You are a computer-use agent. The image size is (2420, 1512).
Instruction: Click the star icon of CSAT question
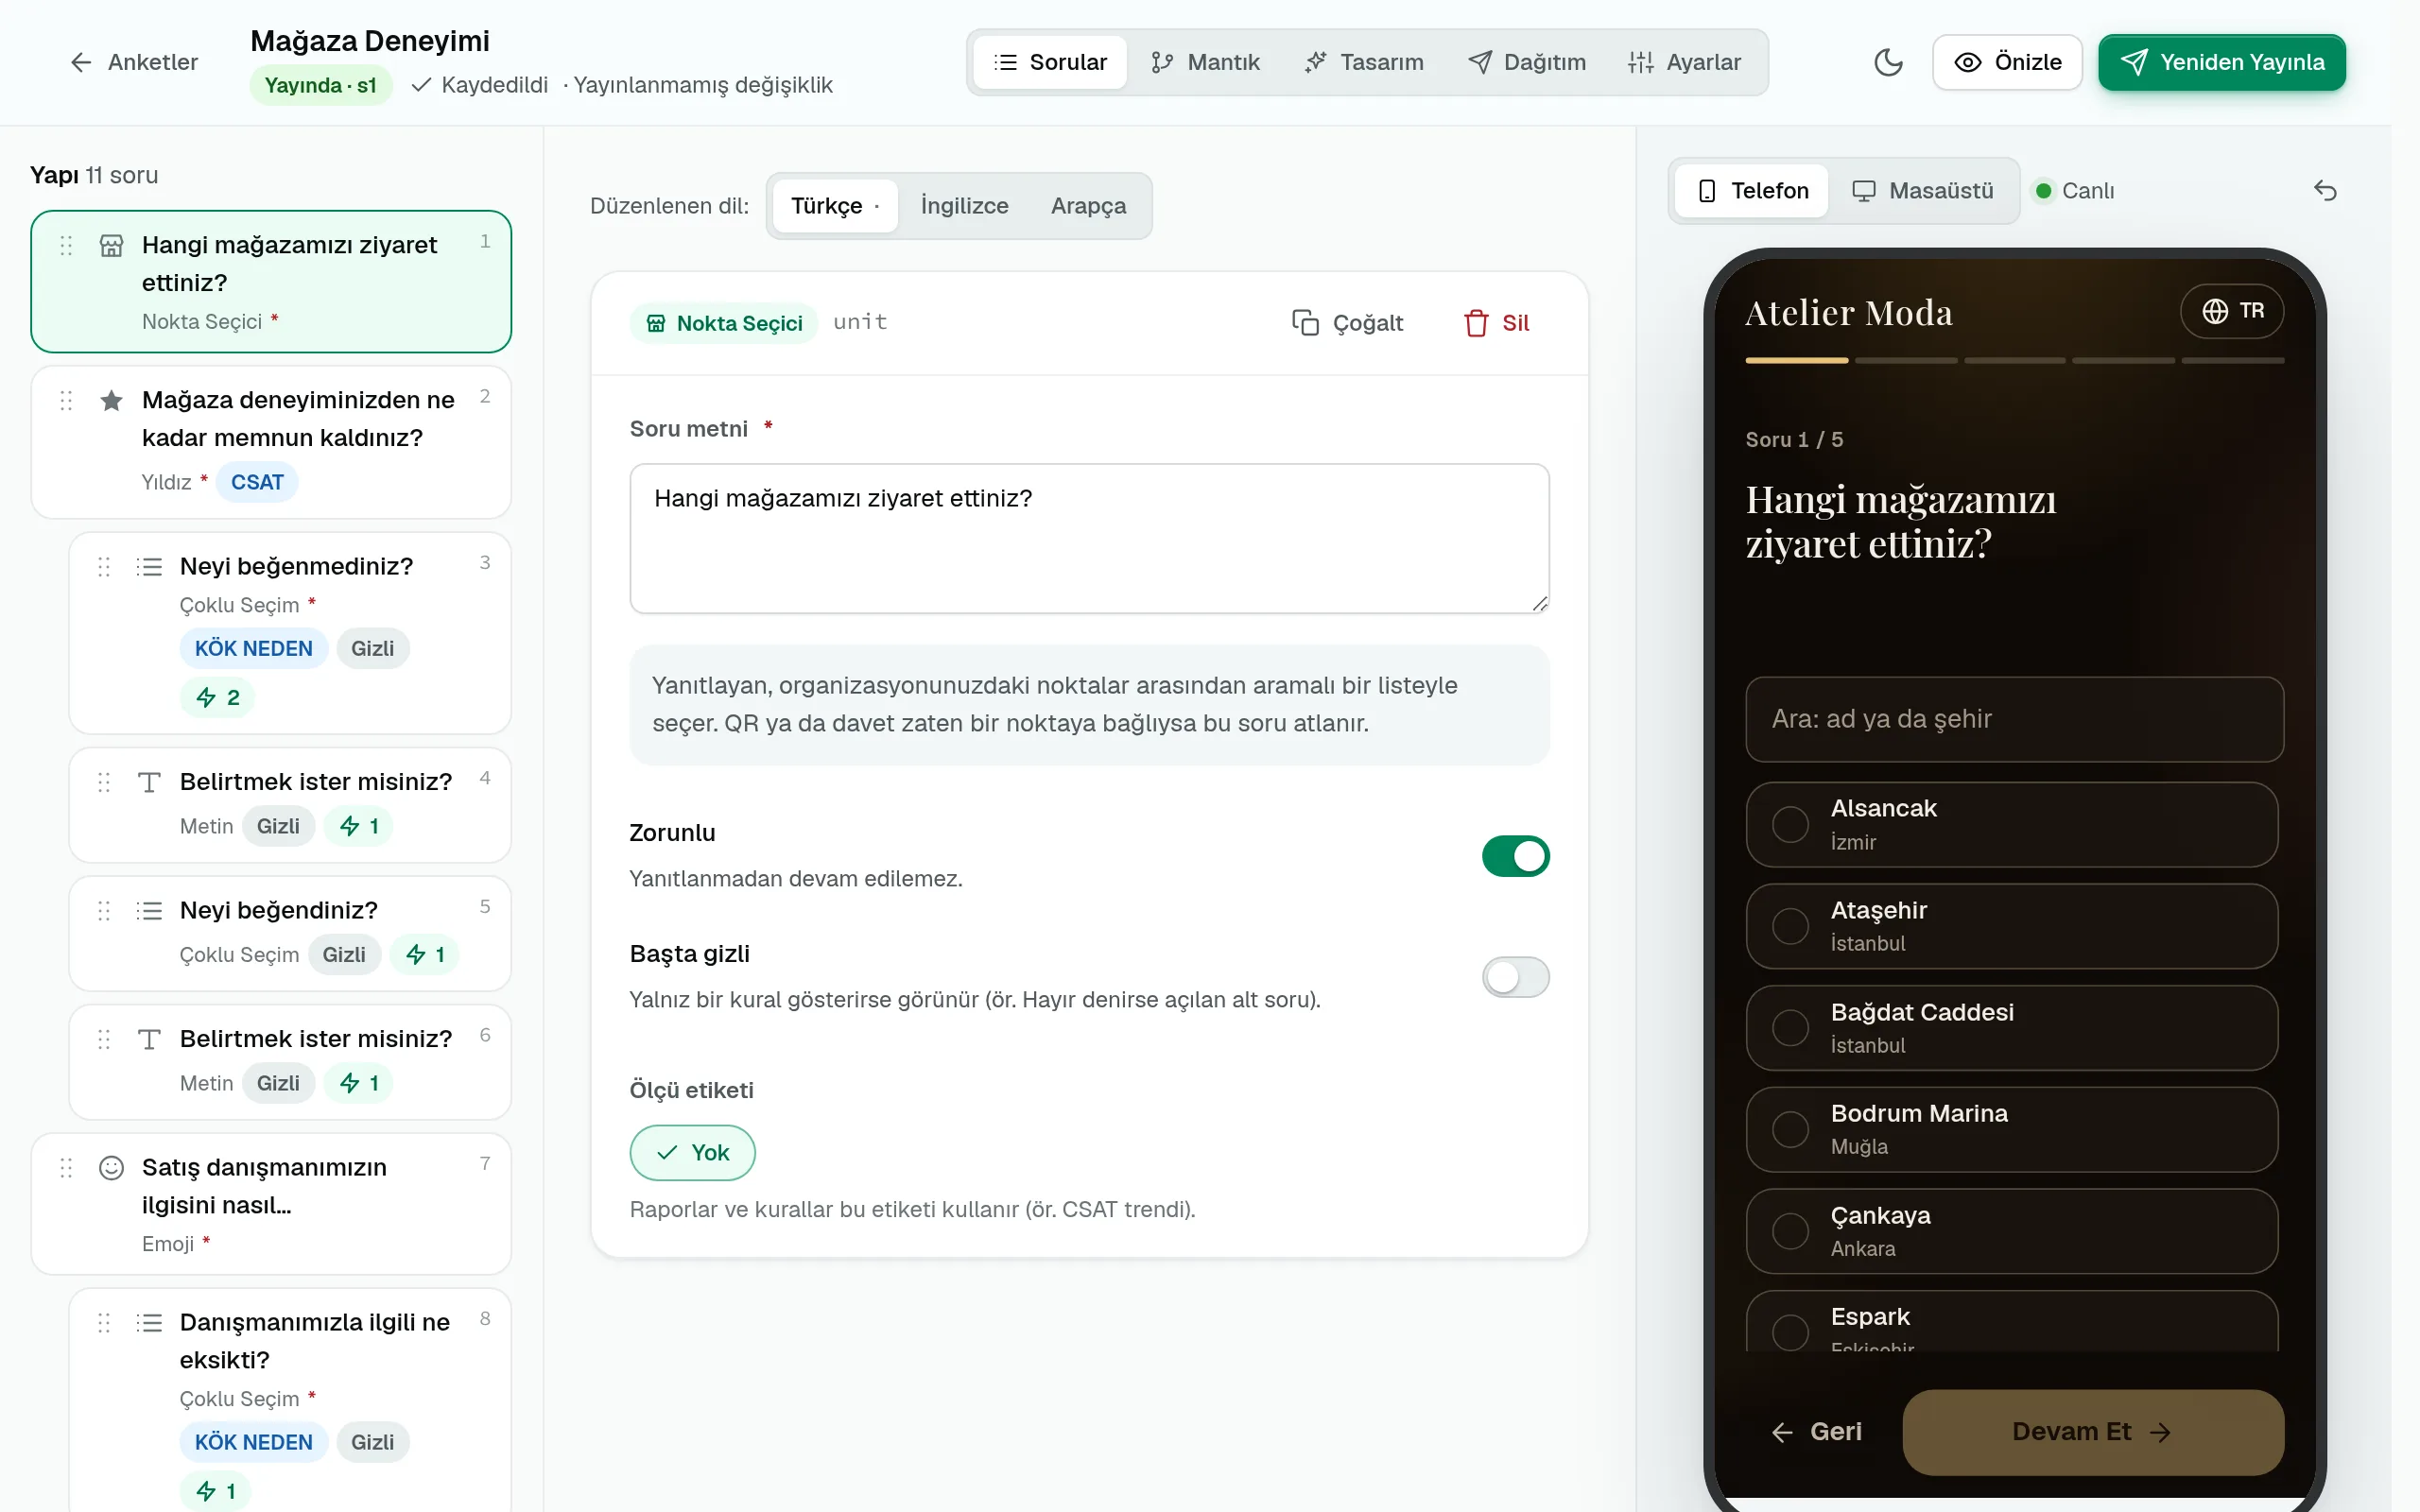coord(111,401)
